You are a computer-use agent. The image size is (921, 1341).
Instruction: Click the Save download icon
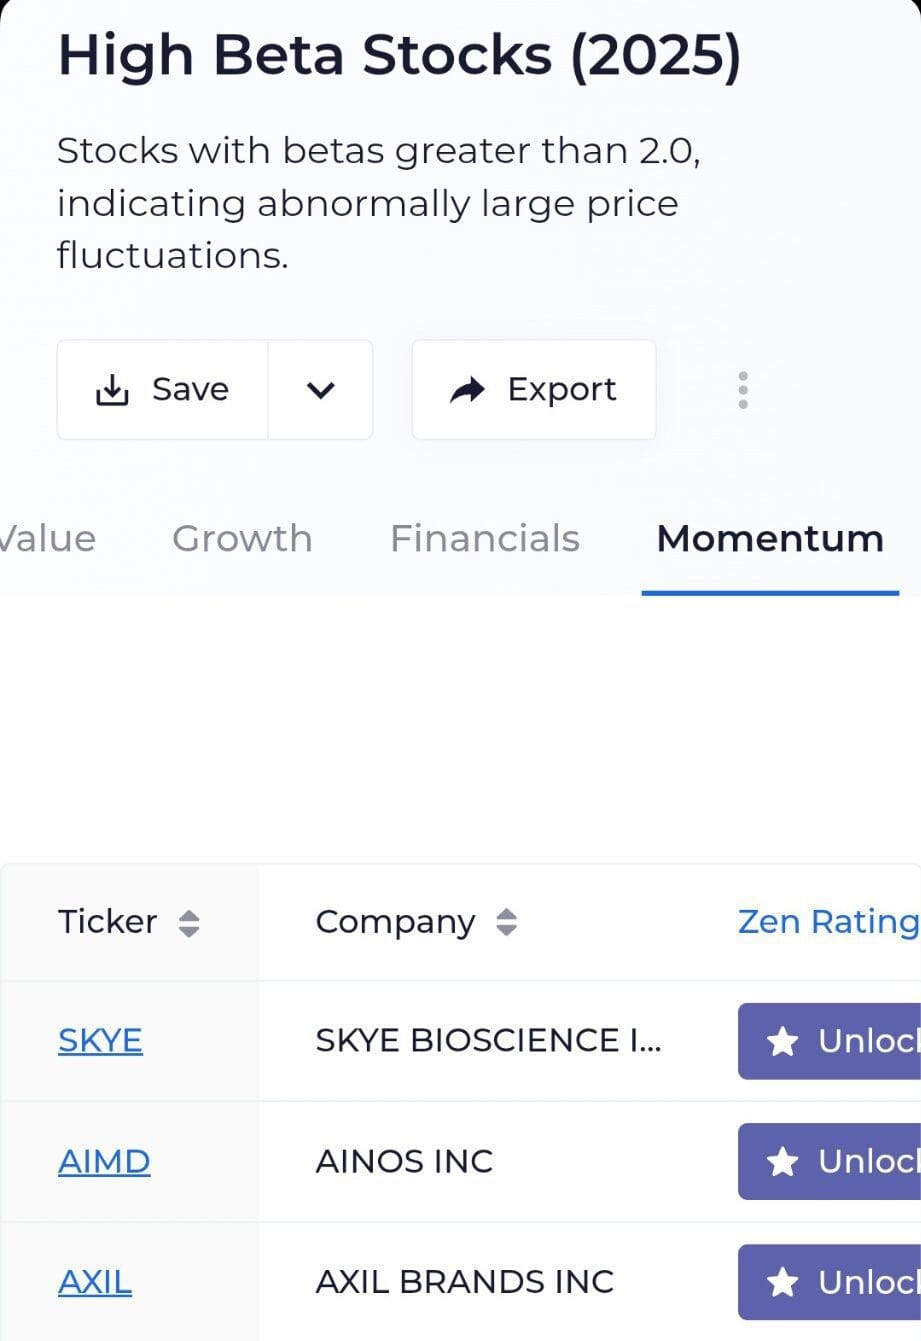tap(113, 390)
